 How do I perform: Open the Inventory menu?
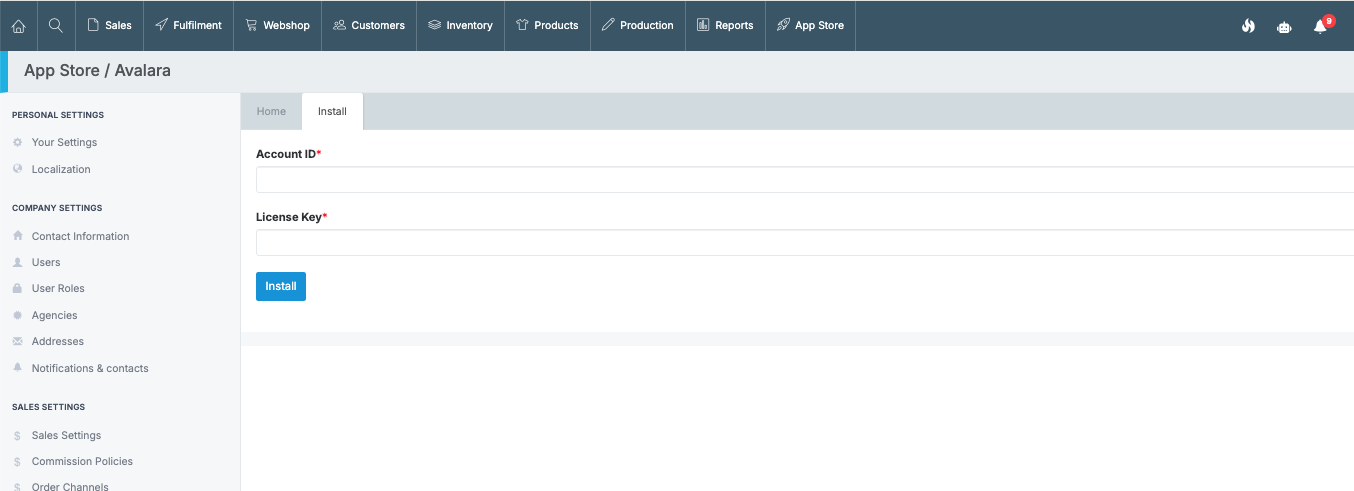tap(460, 25)
